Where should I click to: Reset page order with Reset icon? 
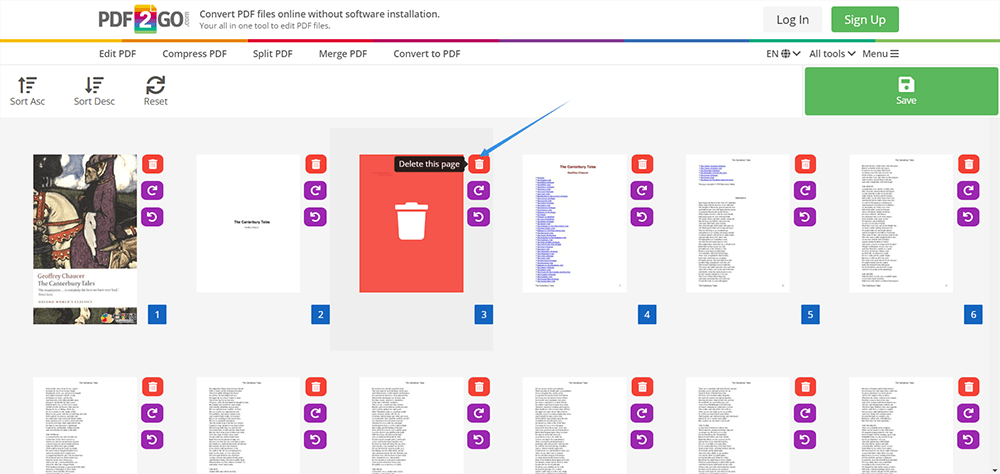click(x=155, y=86)
